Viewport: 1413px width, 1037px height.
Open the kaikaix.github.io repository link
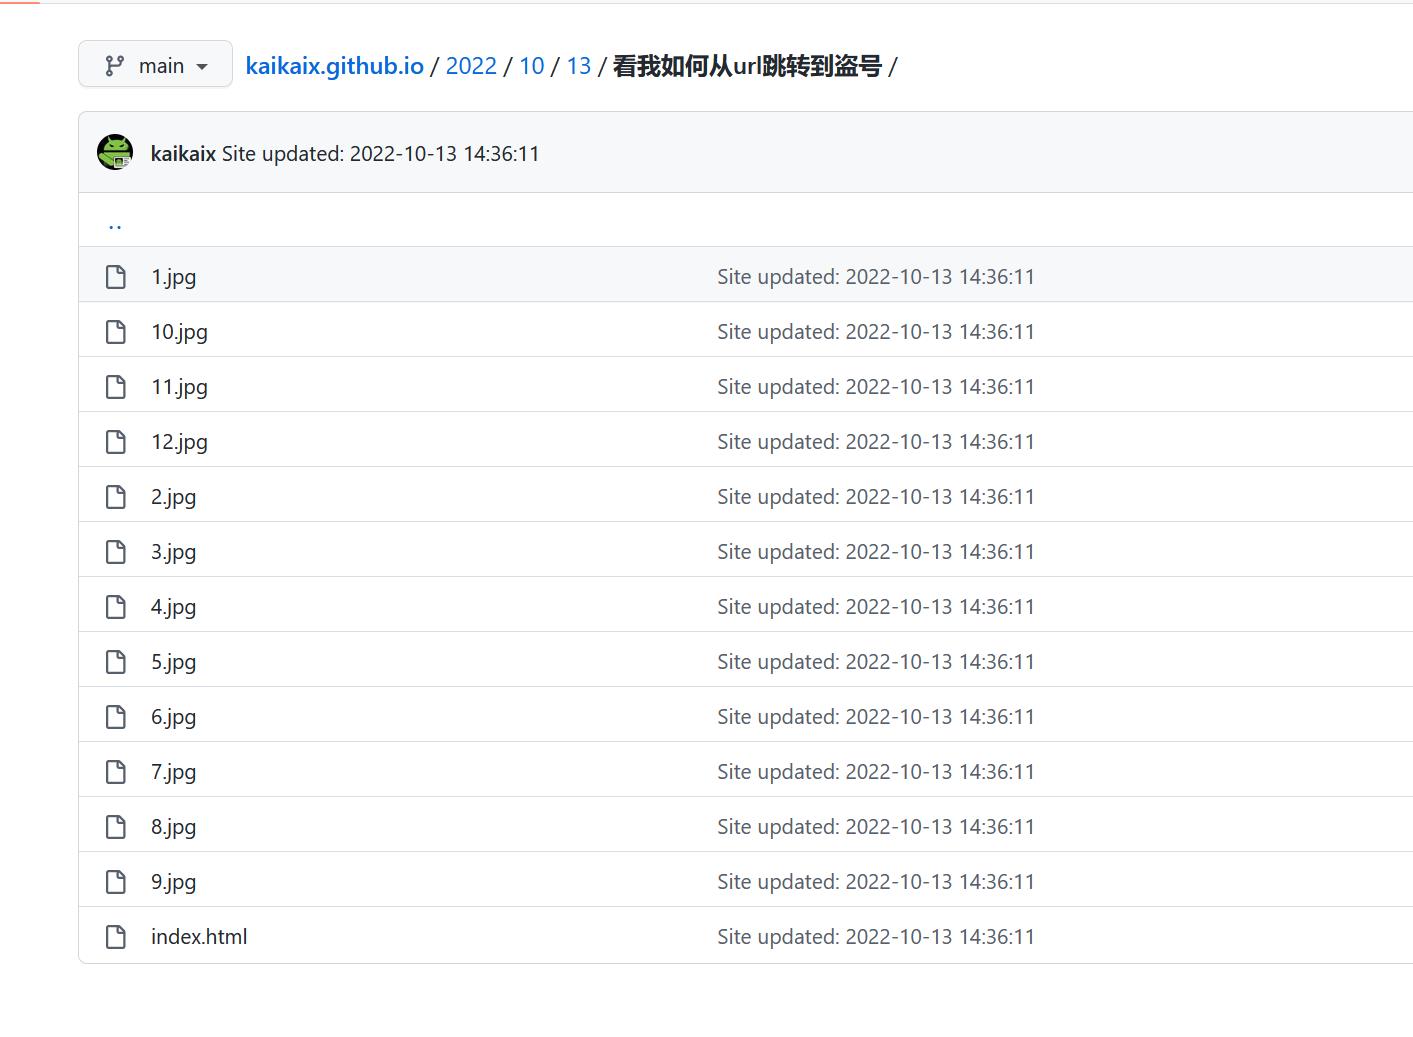[x=334, y=66]
